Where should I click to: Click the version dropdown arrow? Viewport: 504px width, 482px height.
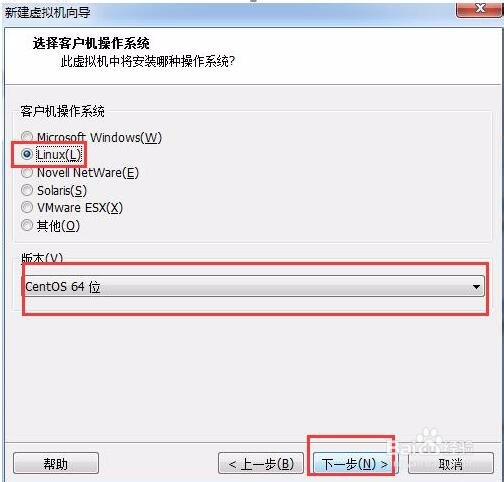[x=476, y=287]
